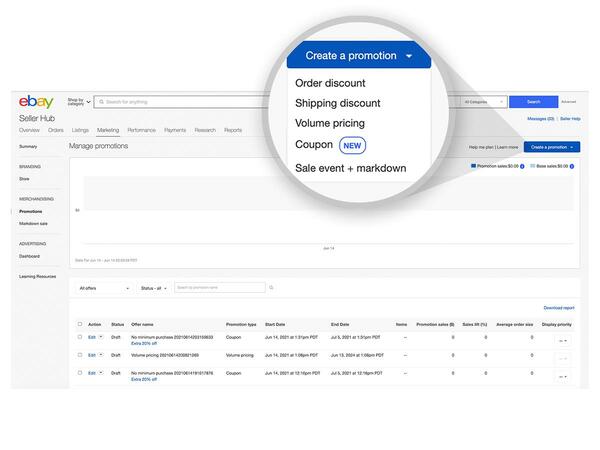Tick the select-all checkbox in the table header
The width and height of the screenshot is (600, 450).
click(x=80, y=324)
